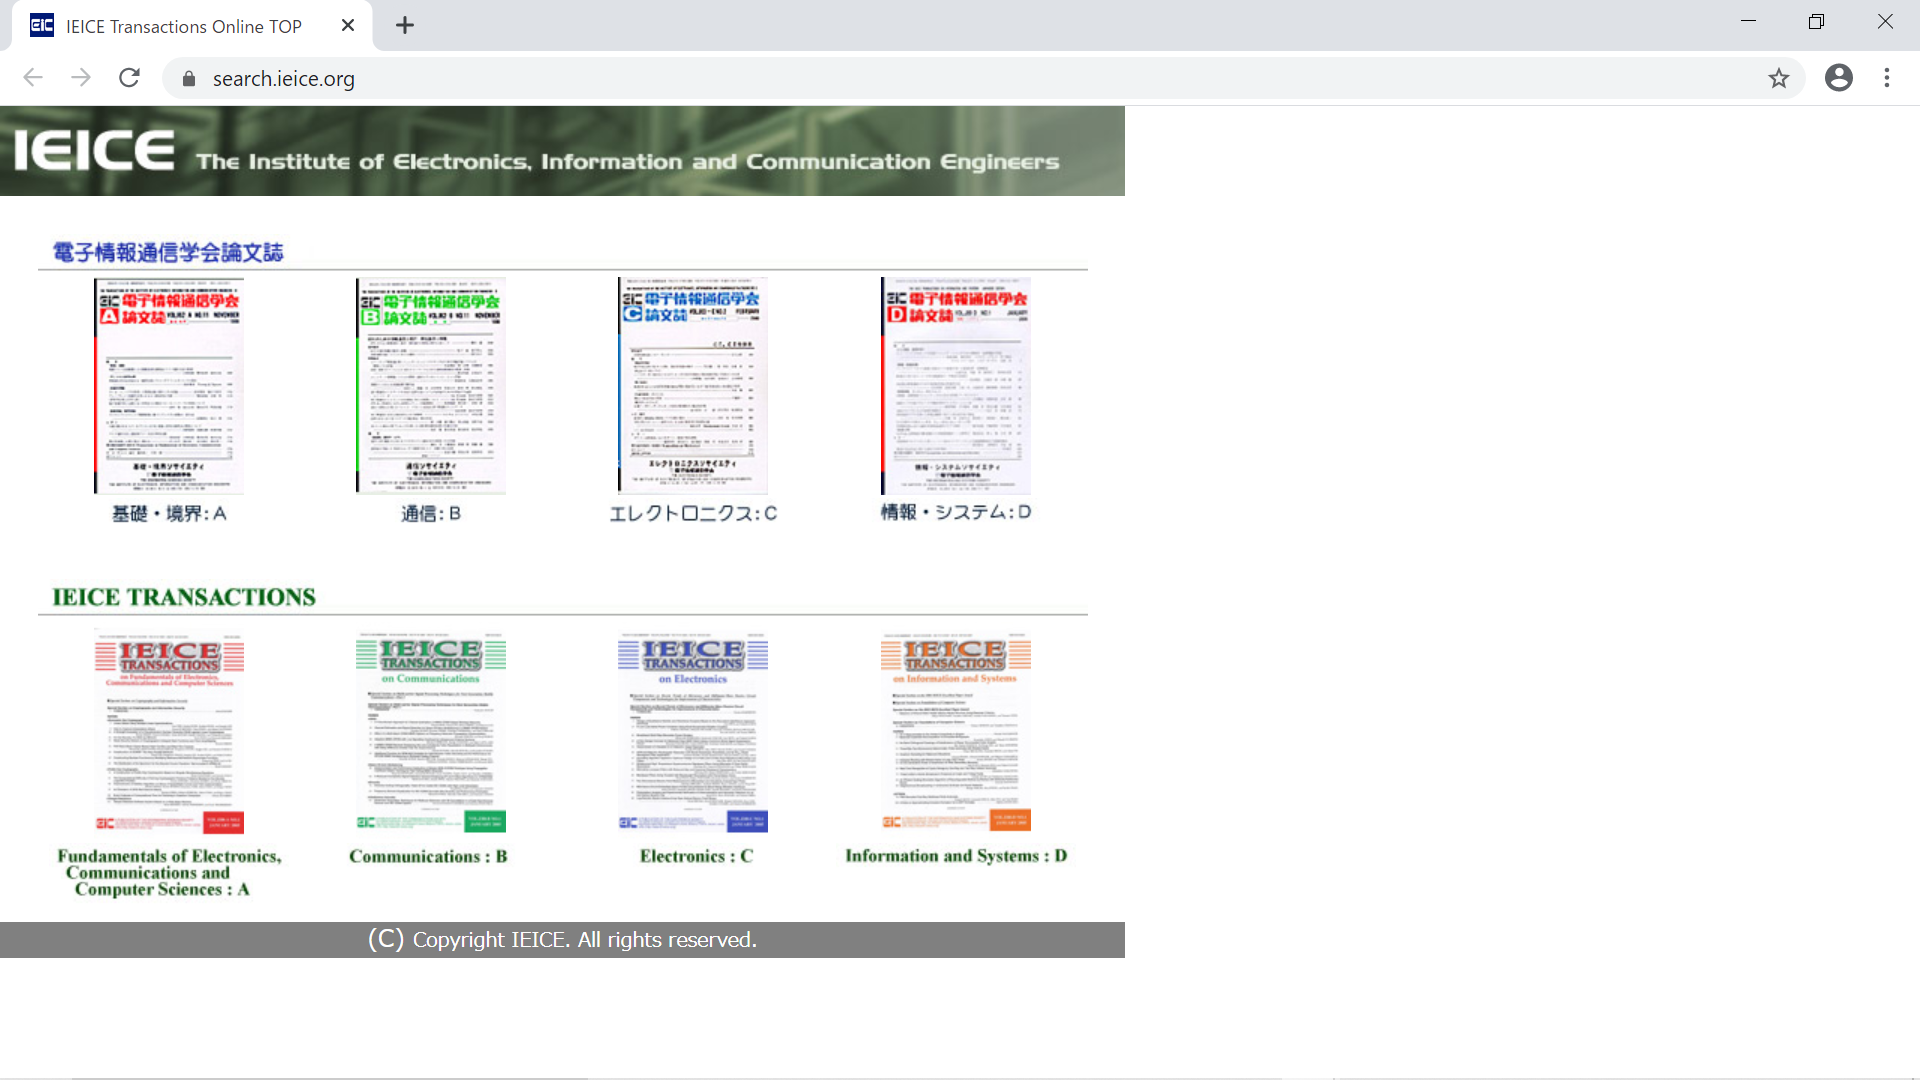The height and width of the screenshot is (1080, 1920).
Task: Open Japanese journal B cover thumbnail
Action: 431,386
